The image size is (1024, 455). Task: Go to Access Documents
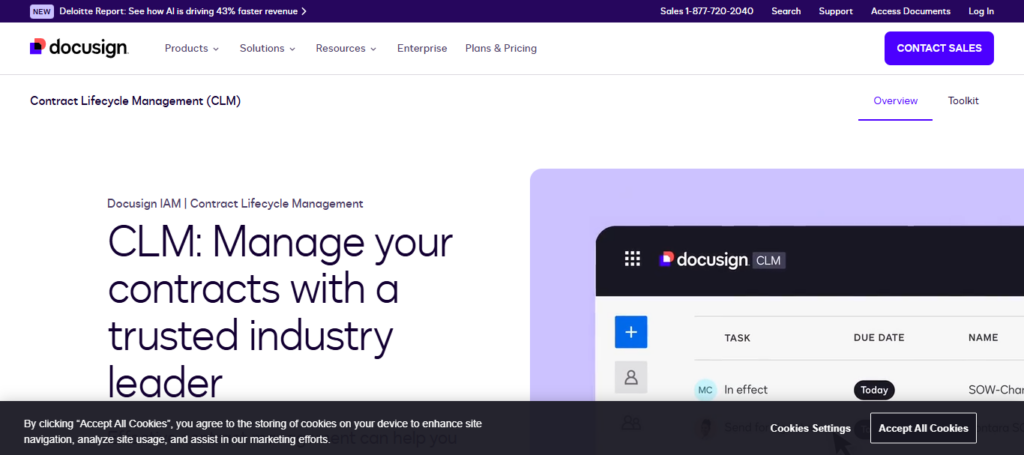click(x=910, y=11)
